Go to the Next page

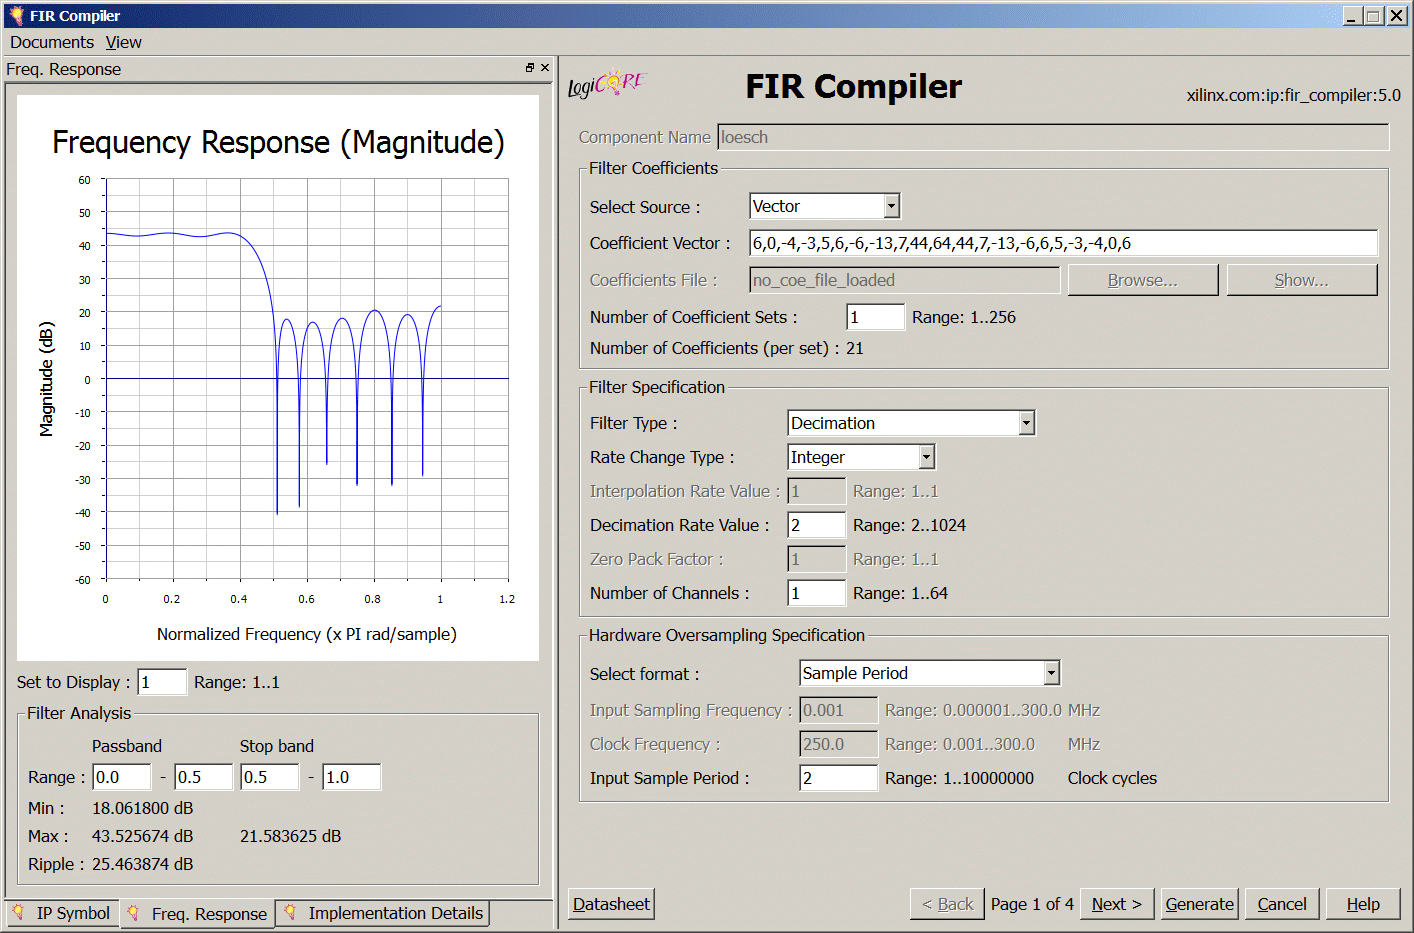(x=1117, y=904)
